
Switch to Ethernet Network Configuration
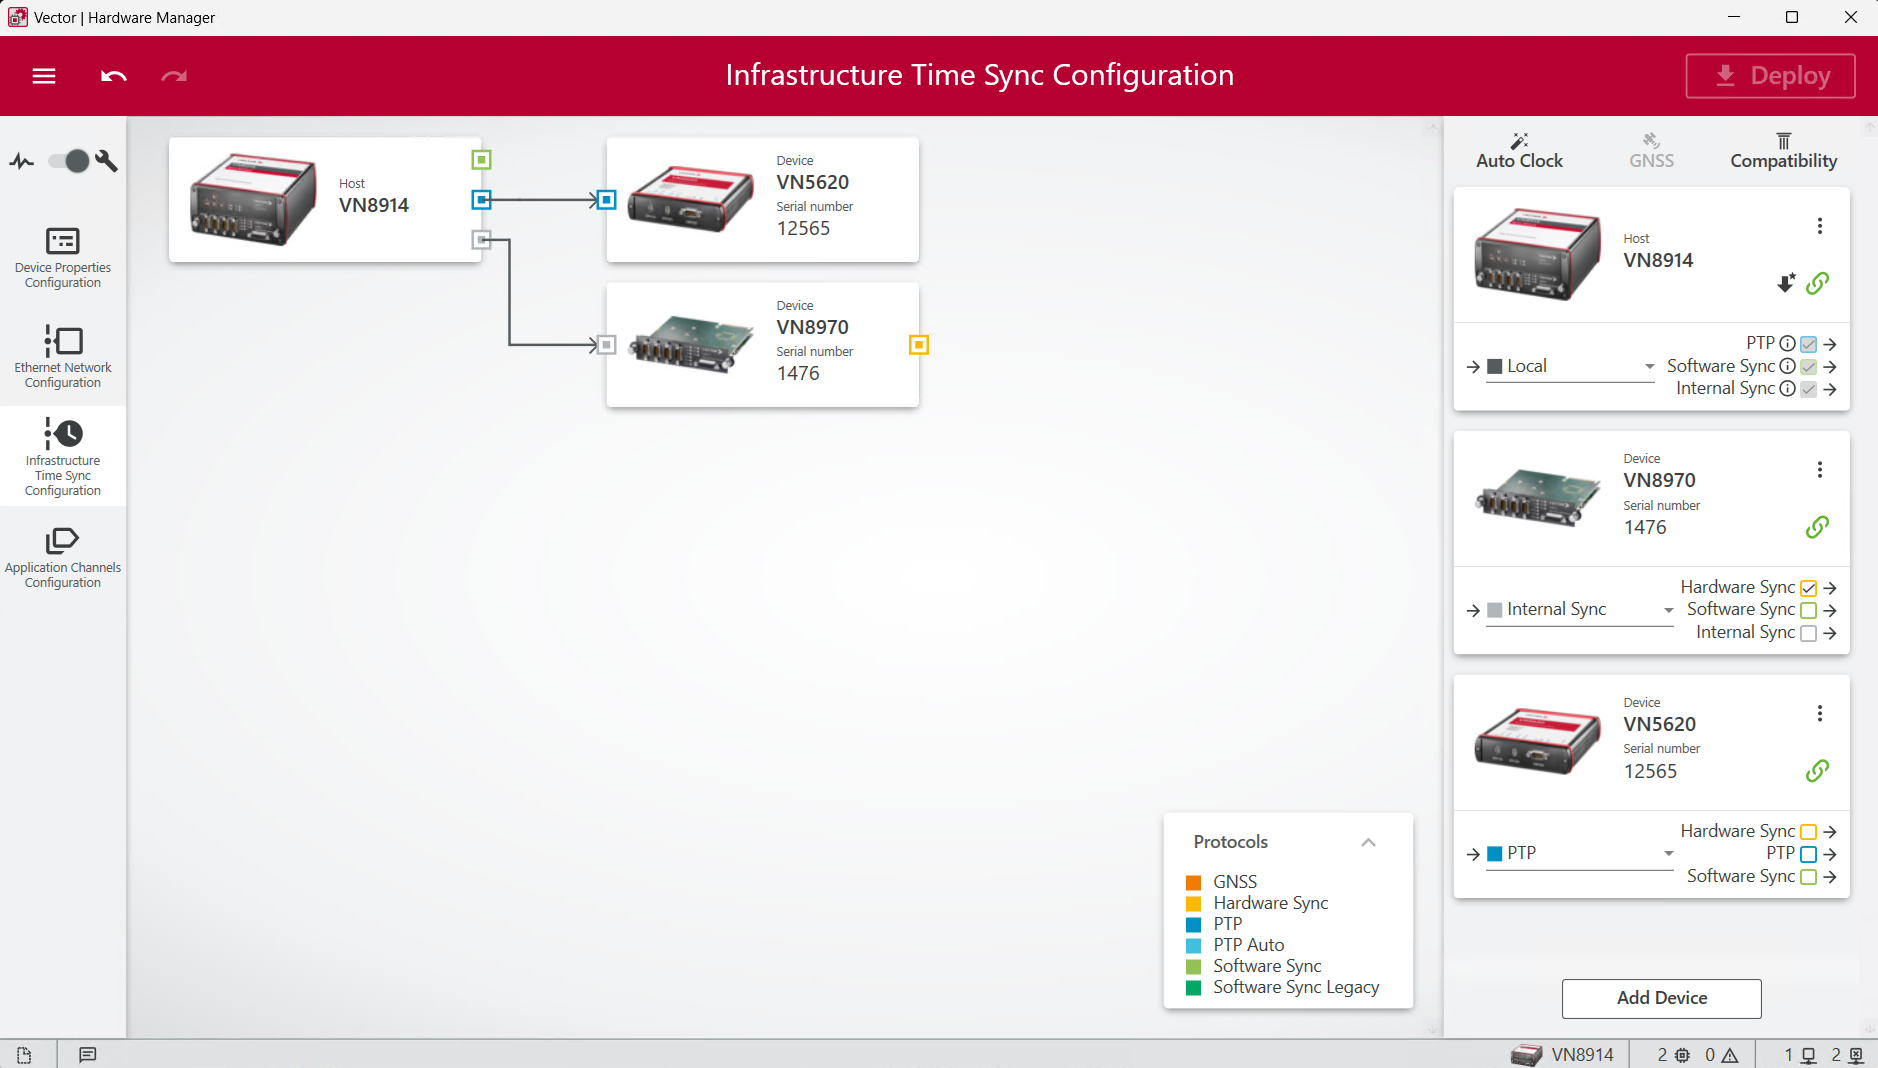pos(63,356)
